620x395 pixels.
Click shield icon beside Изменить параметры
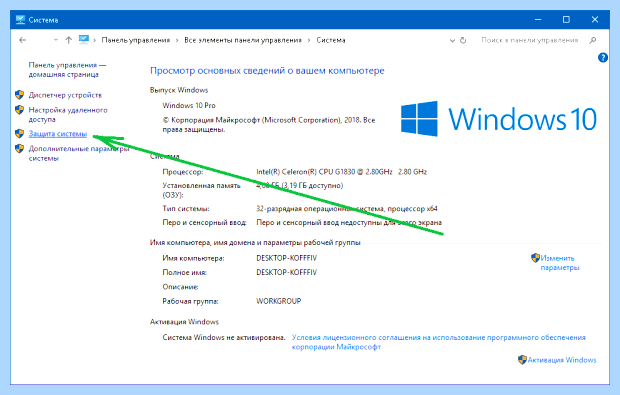click(x=535, y=258)
